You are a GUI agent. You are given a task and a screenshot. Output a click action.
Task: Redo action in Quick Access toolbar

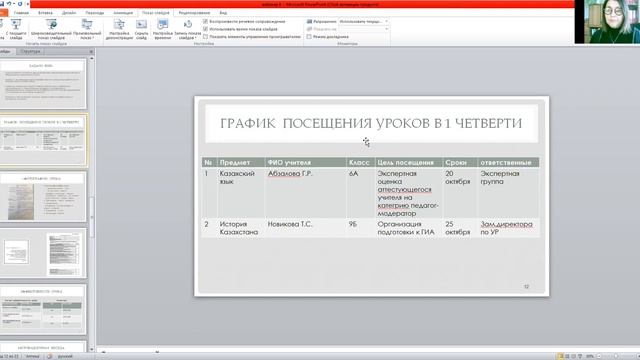(20, 4)
